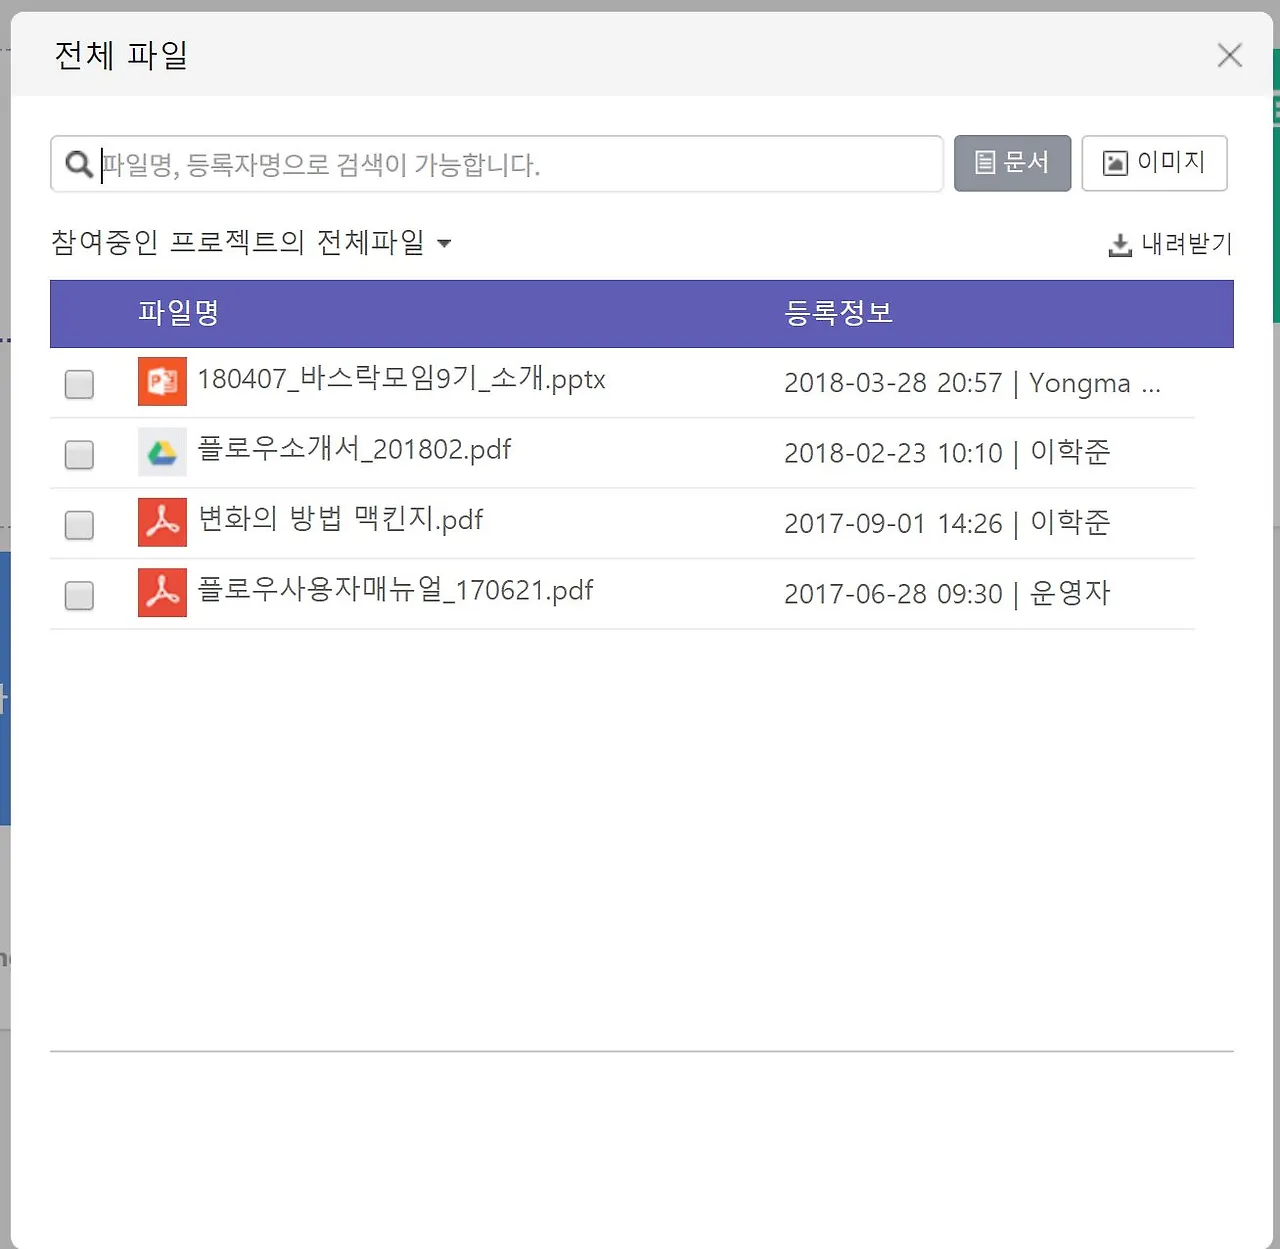Click the 전체 파일 dialog title

click(121, 55)
